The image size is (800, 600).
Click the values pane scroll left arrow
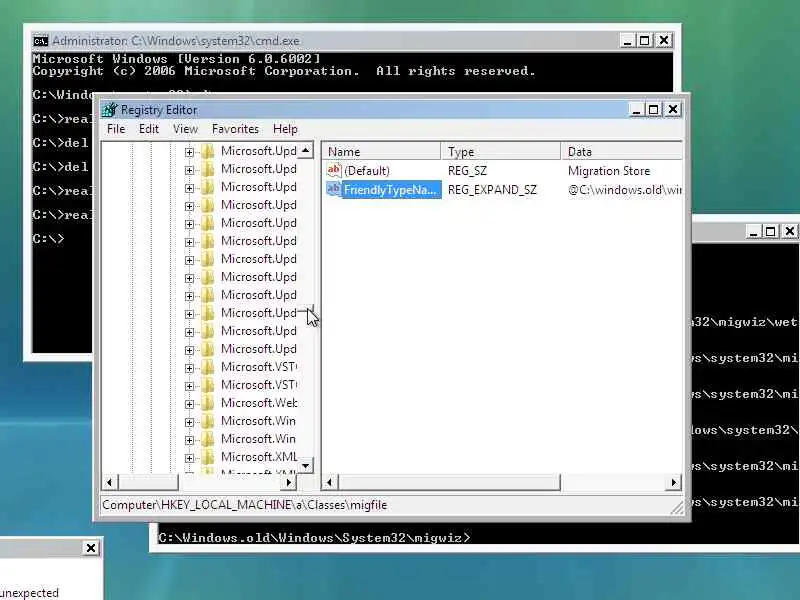(330, 482)
